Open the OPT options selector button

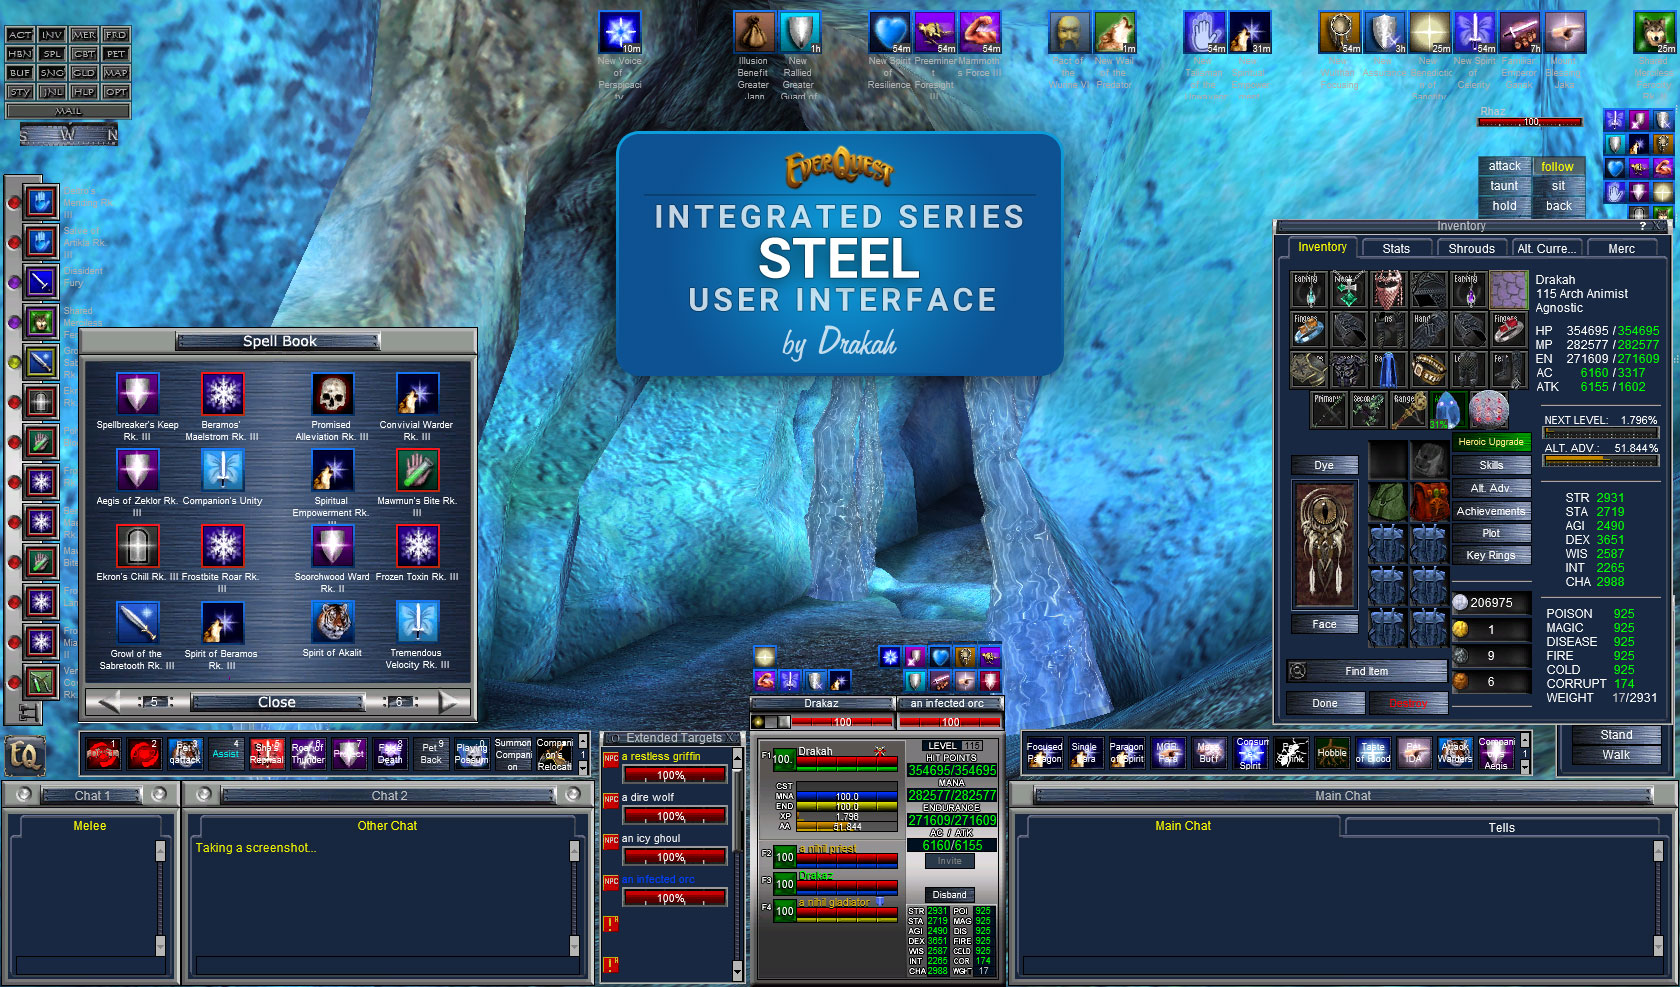(116, 92)
